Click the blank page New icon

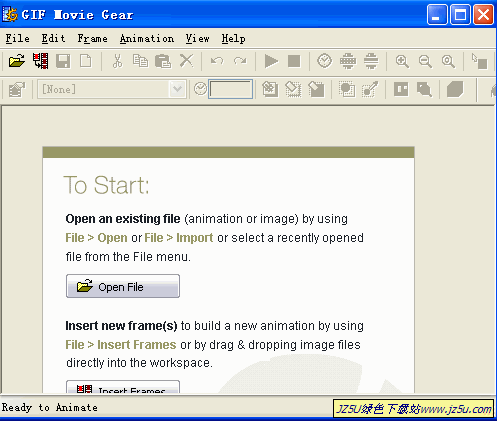[x=86, y=61]
